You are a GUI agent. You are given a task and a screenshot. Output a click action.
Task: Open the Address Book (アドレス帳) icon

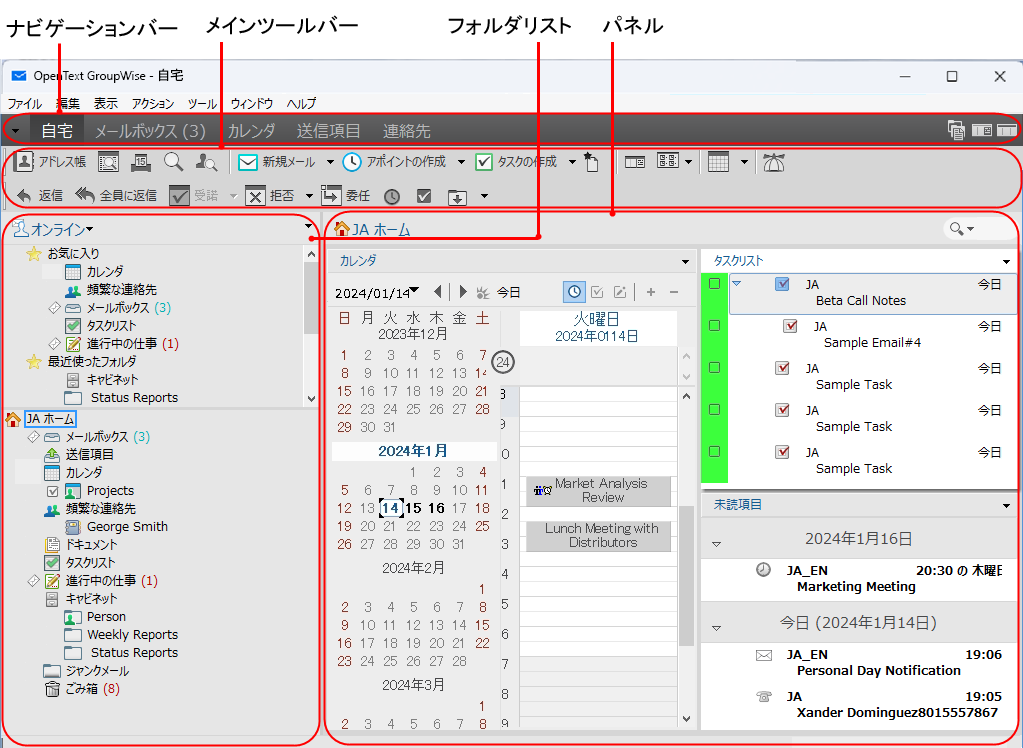coord(24,162)
